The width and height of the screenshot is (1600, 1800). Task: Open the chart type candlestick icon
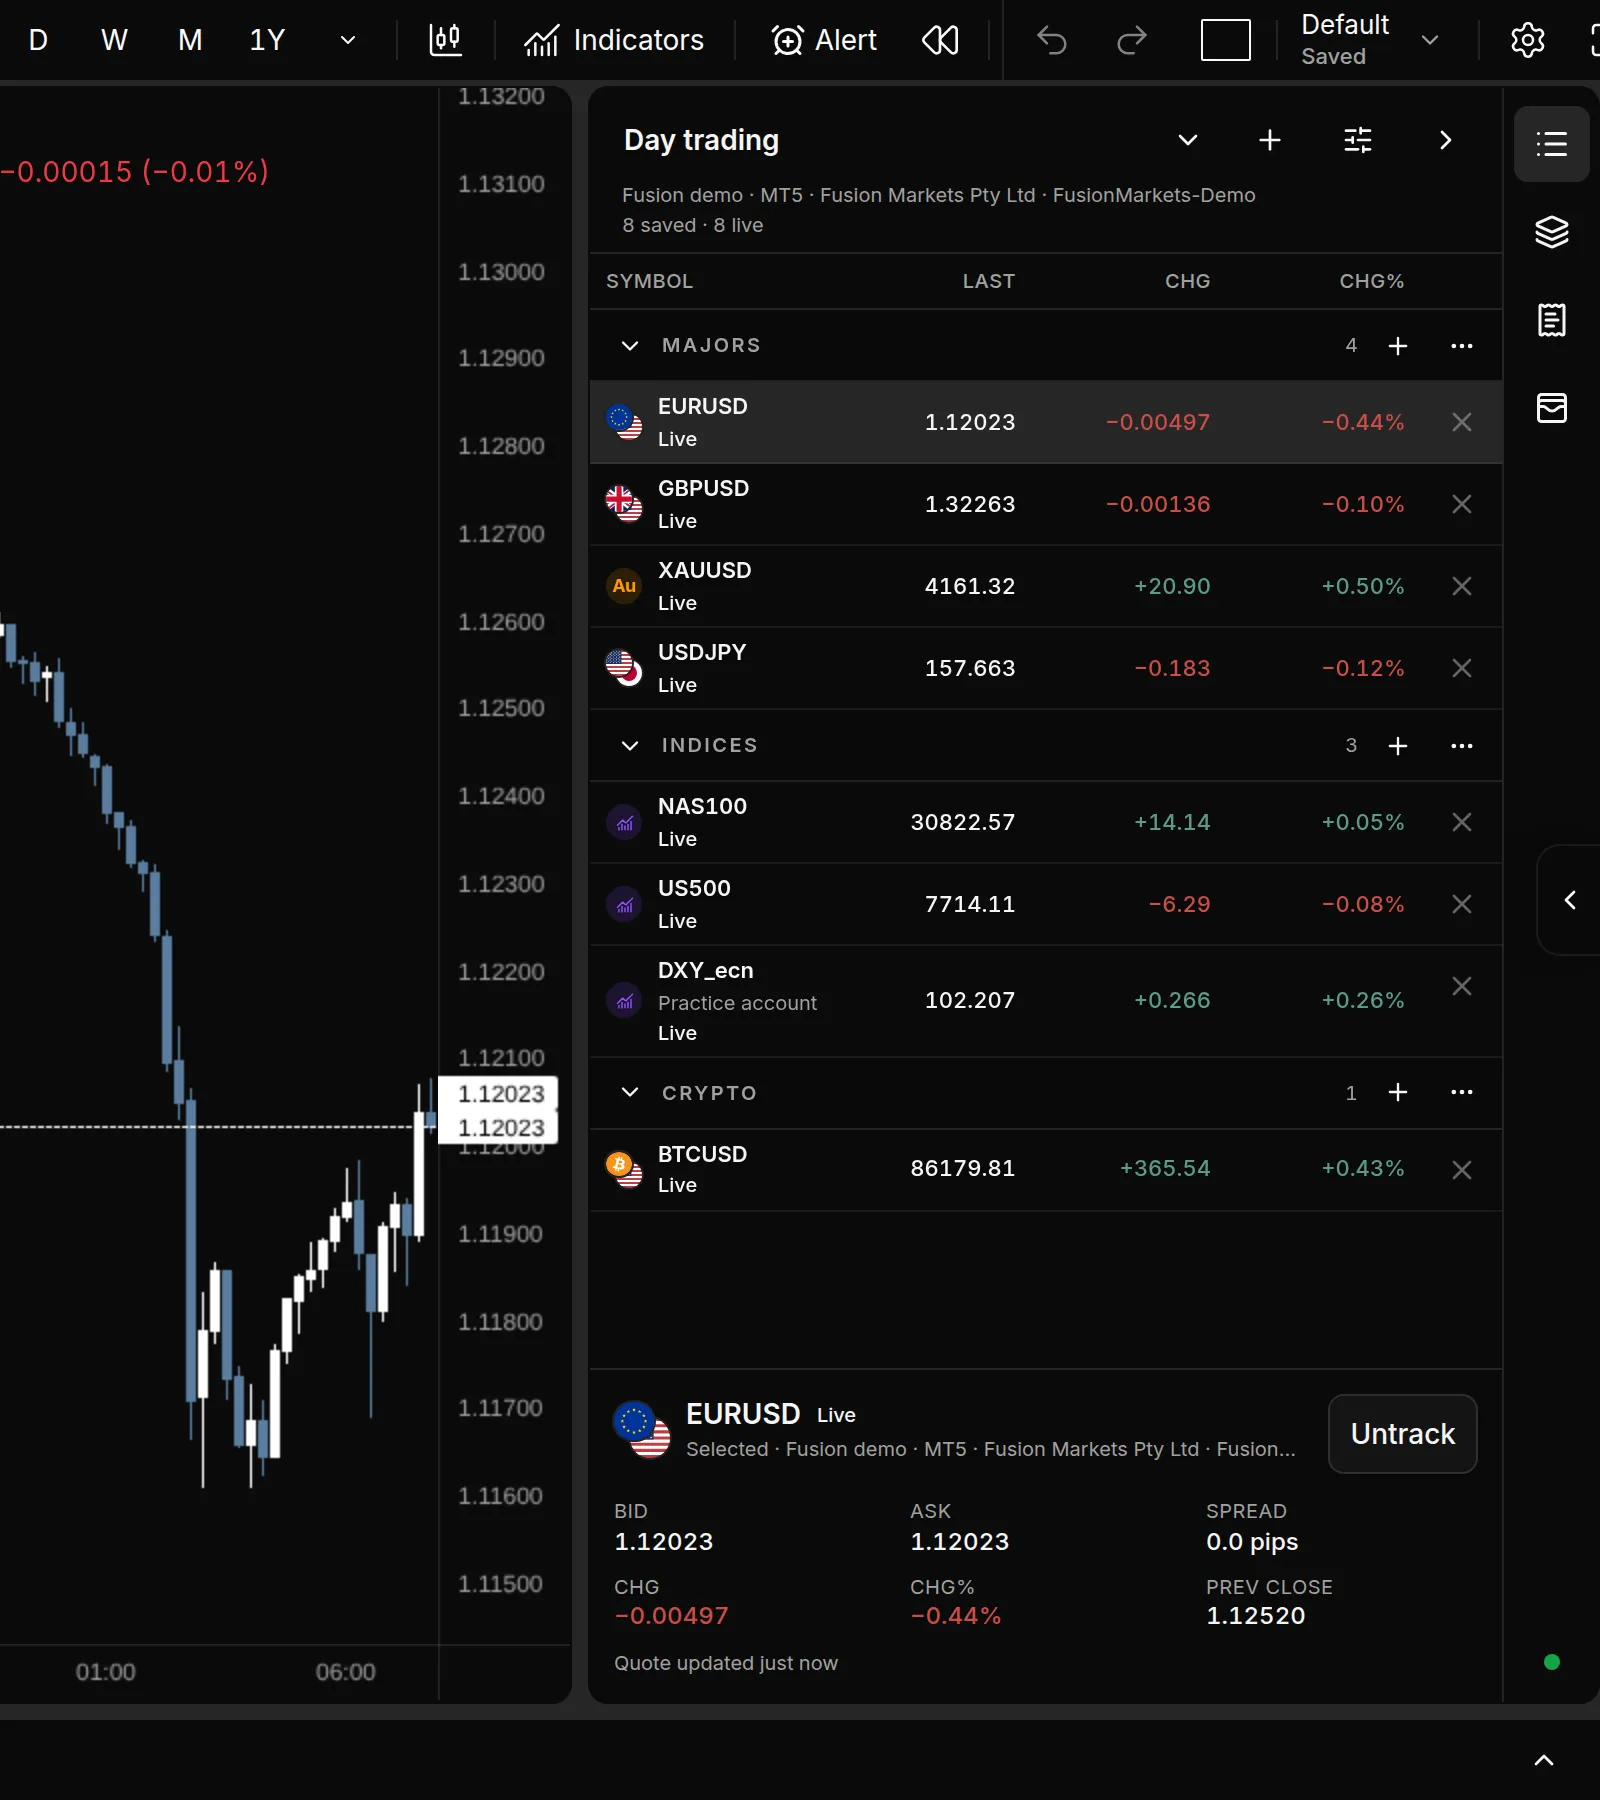[x=445, y=40]
